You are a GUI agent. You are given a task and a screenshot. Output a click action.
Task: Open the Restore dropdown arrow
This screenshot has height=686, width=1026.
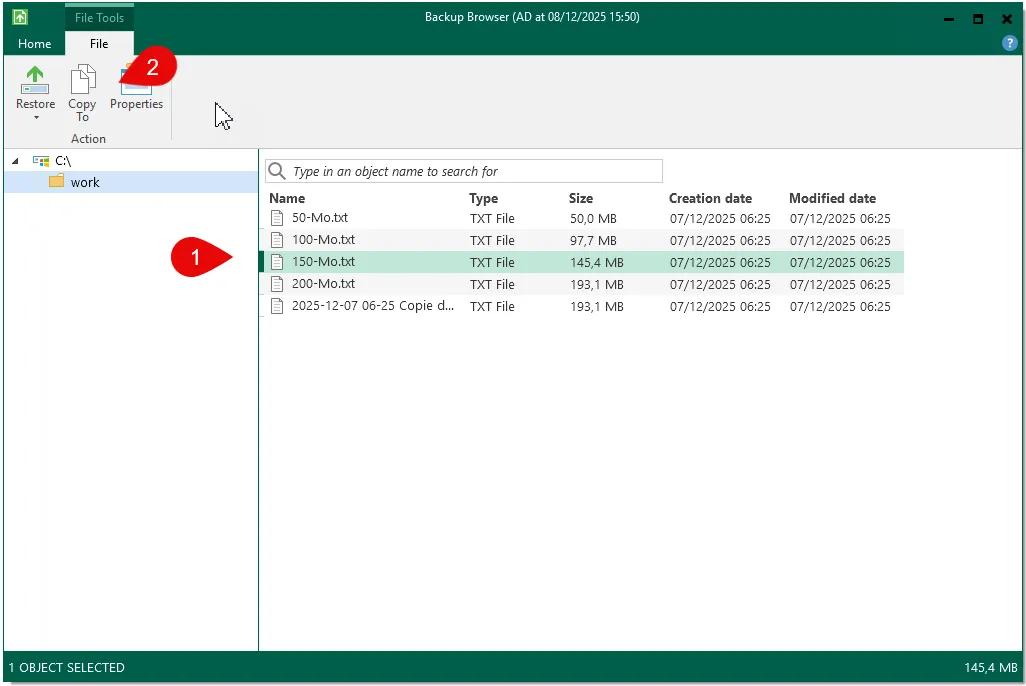35,118
